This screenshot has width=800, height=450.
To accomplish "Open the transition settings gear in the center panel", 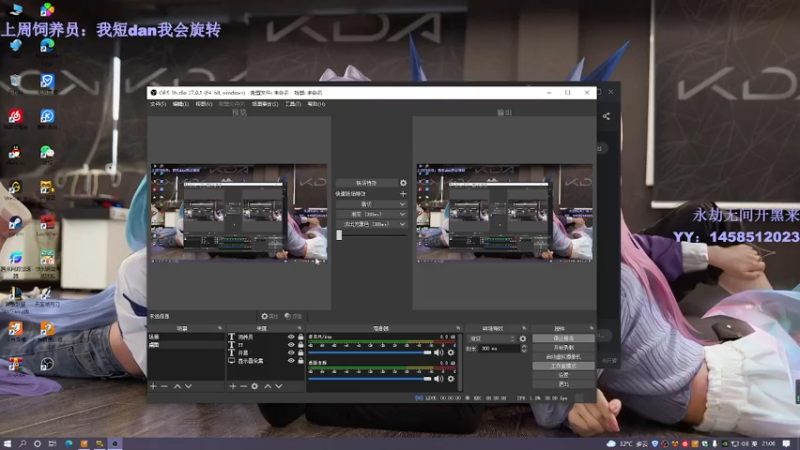I will pos(403,183).
